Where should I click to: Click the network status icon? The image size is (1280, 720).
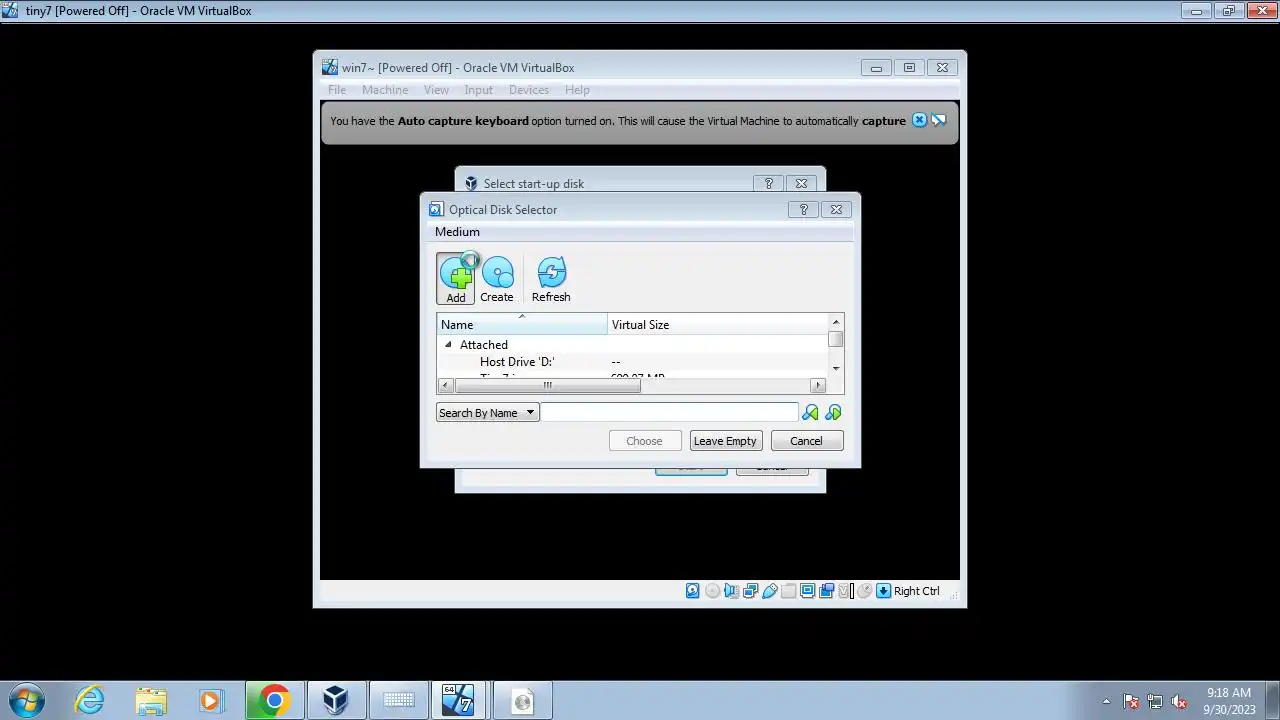tap(750, 591)
